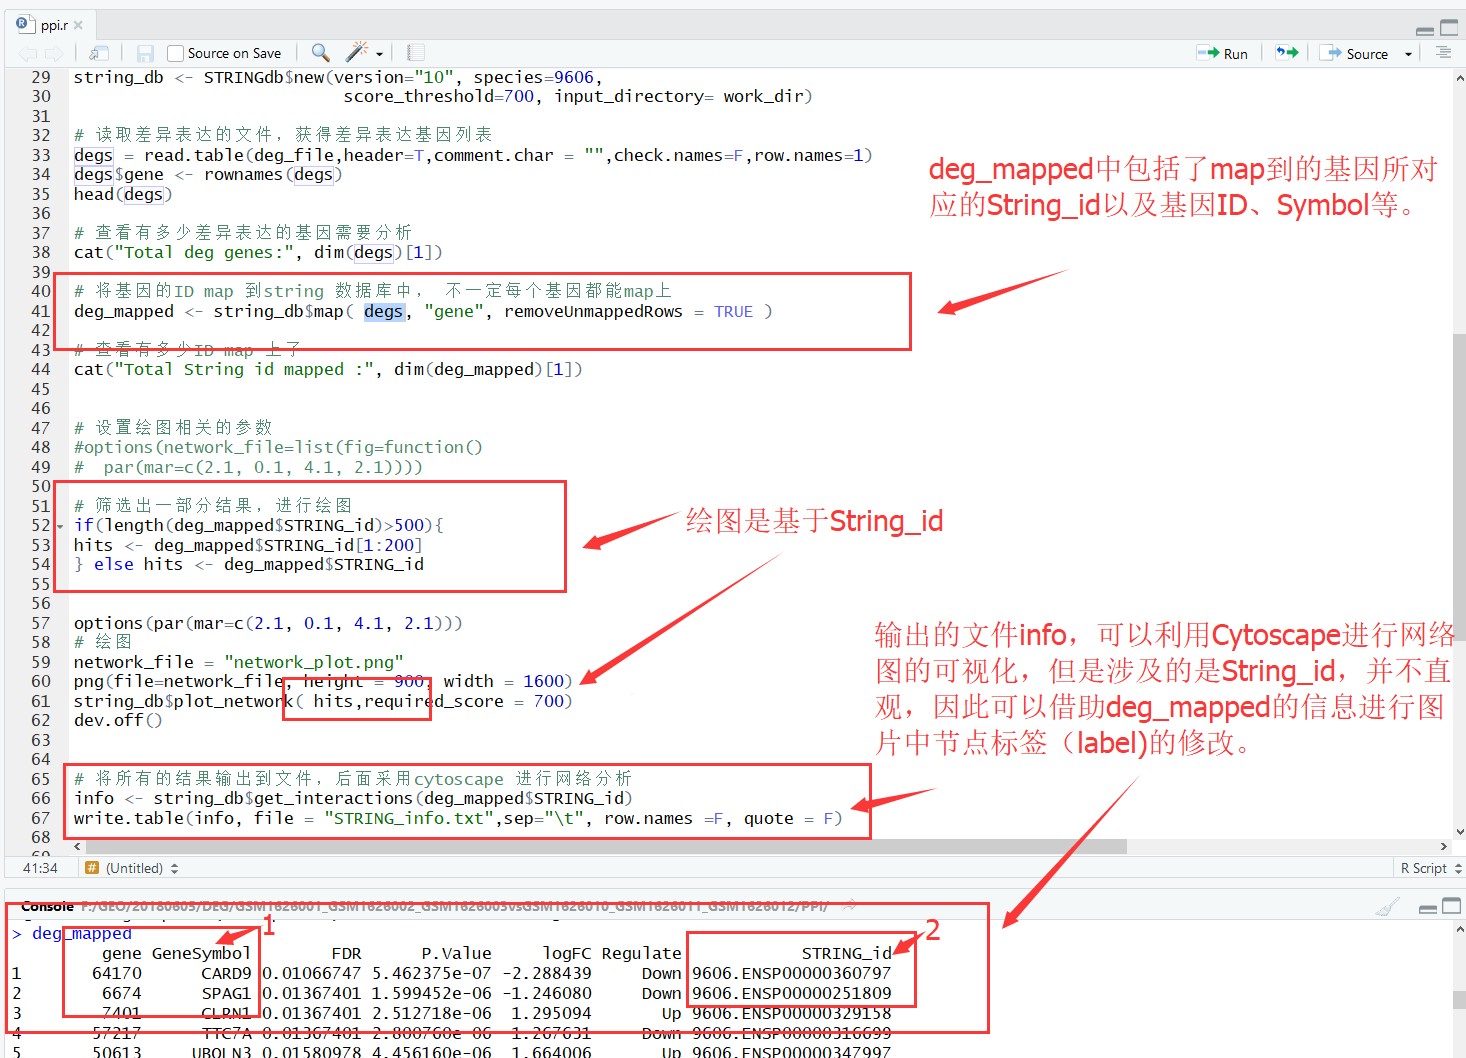Re-run the previous code region

coord(1287,52)
